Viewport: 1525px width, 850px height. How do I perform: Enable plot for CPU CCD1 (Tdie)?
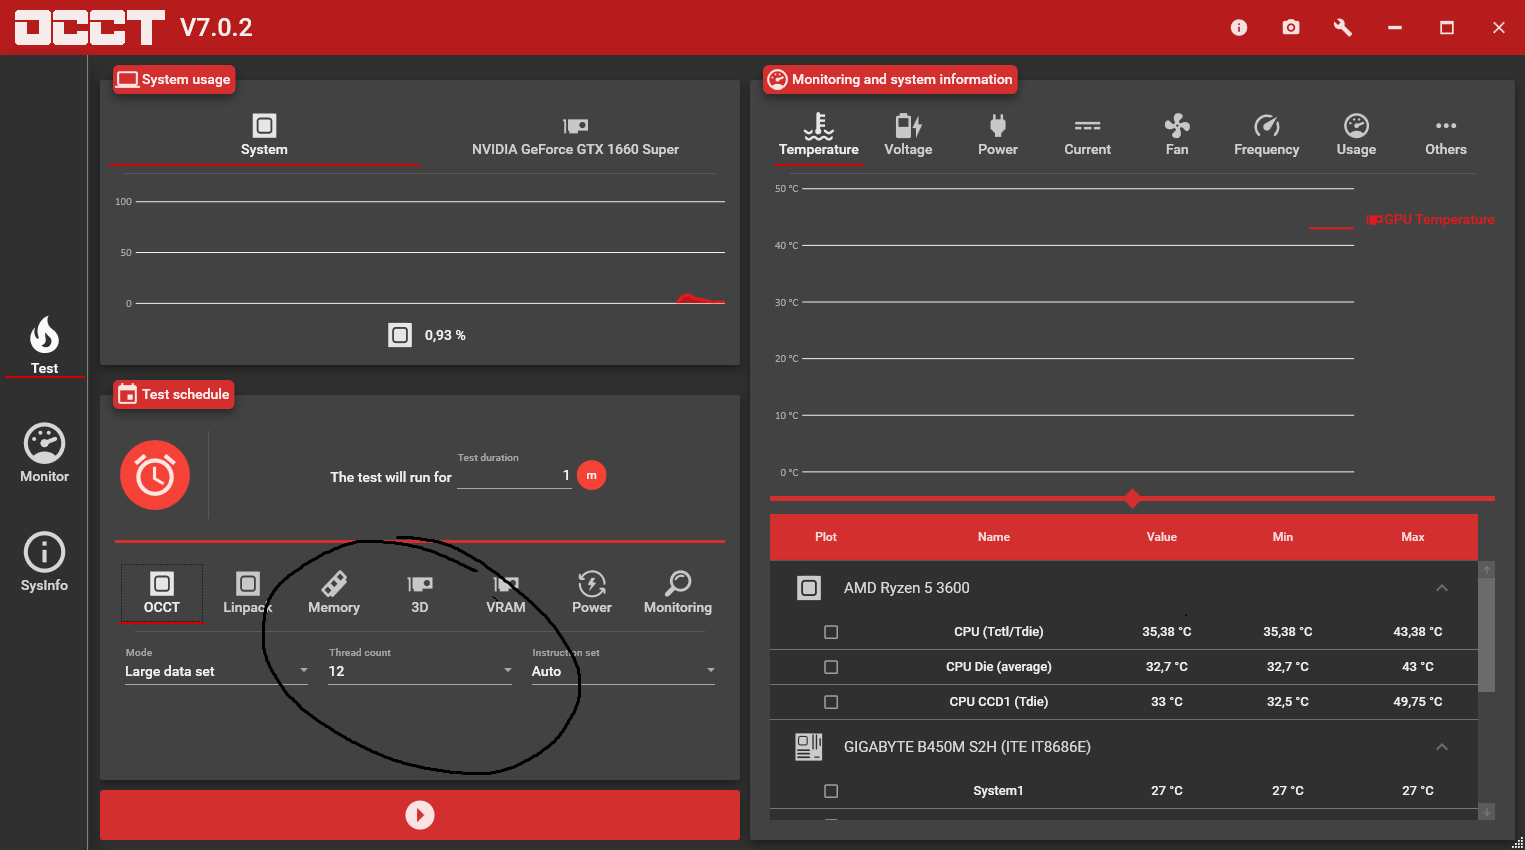[831, 702]
